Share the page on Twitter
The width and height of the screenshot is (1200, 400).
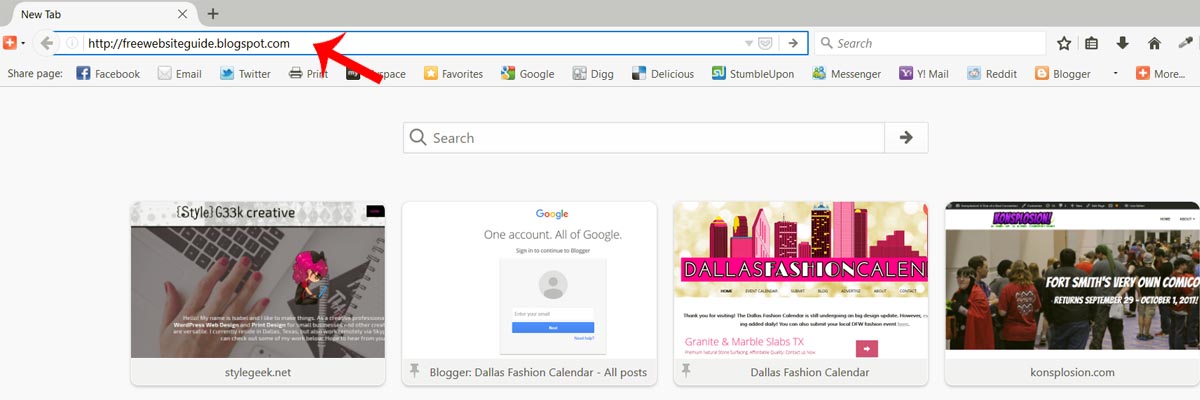click(245, 73)
